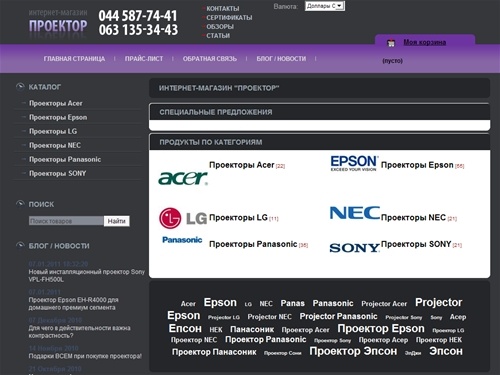The width and height of the screenshot is (500, 375).
Task: Click the Специальные предложения header
Action: [x=216, y=112]
